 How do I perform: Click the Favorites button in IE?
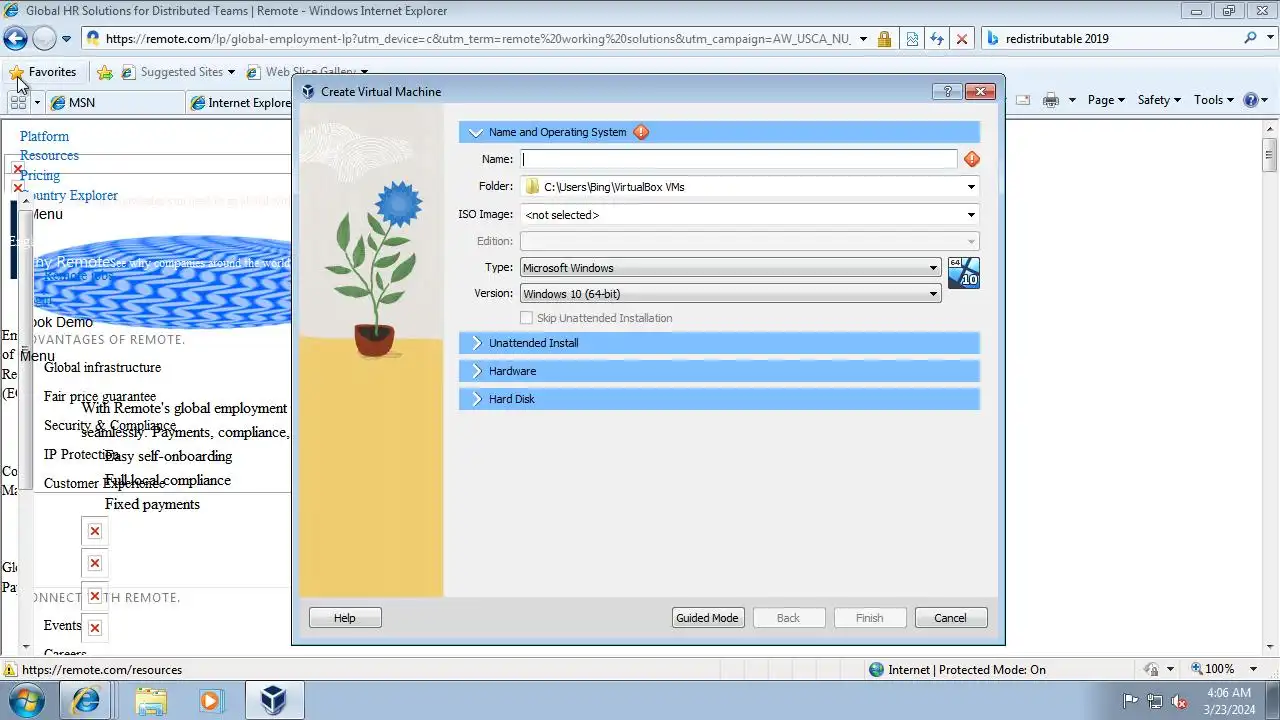coord(43,72)
